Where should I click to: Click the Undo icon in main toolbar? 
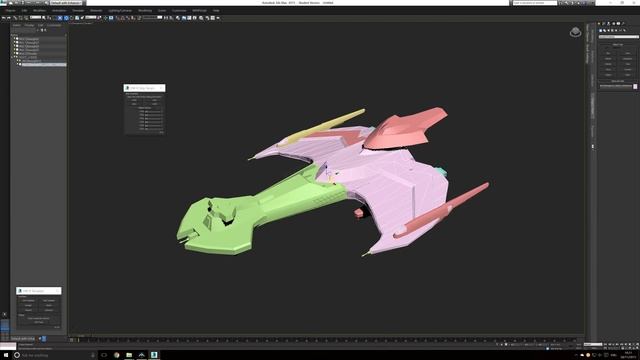[3, 18]
